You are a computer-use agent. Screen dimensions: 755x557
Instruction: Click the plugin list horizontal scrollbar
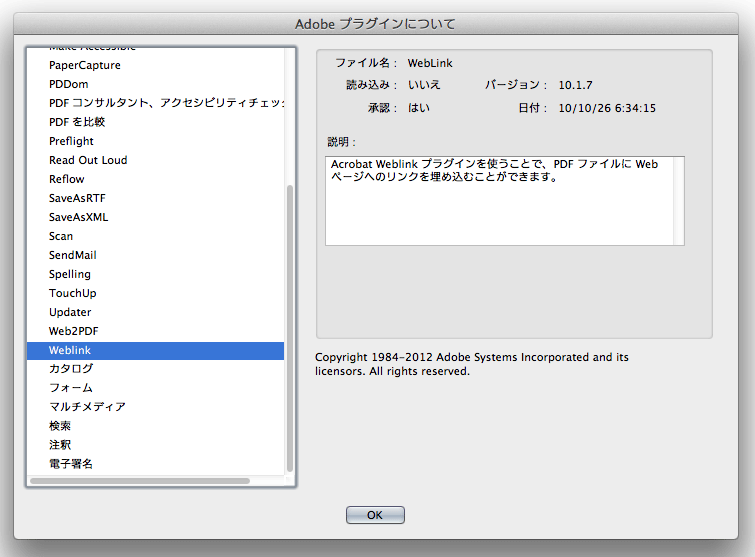140,481
